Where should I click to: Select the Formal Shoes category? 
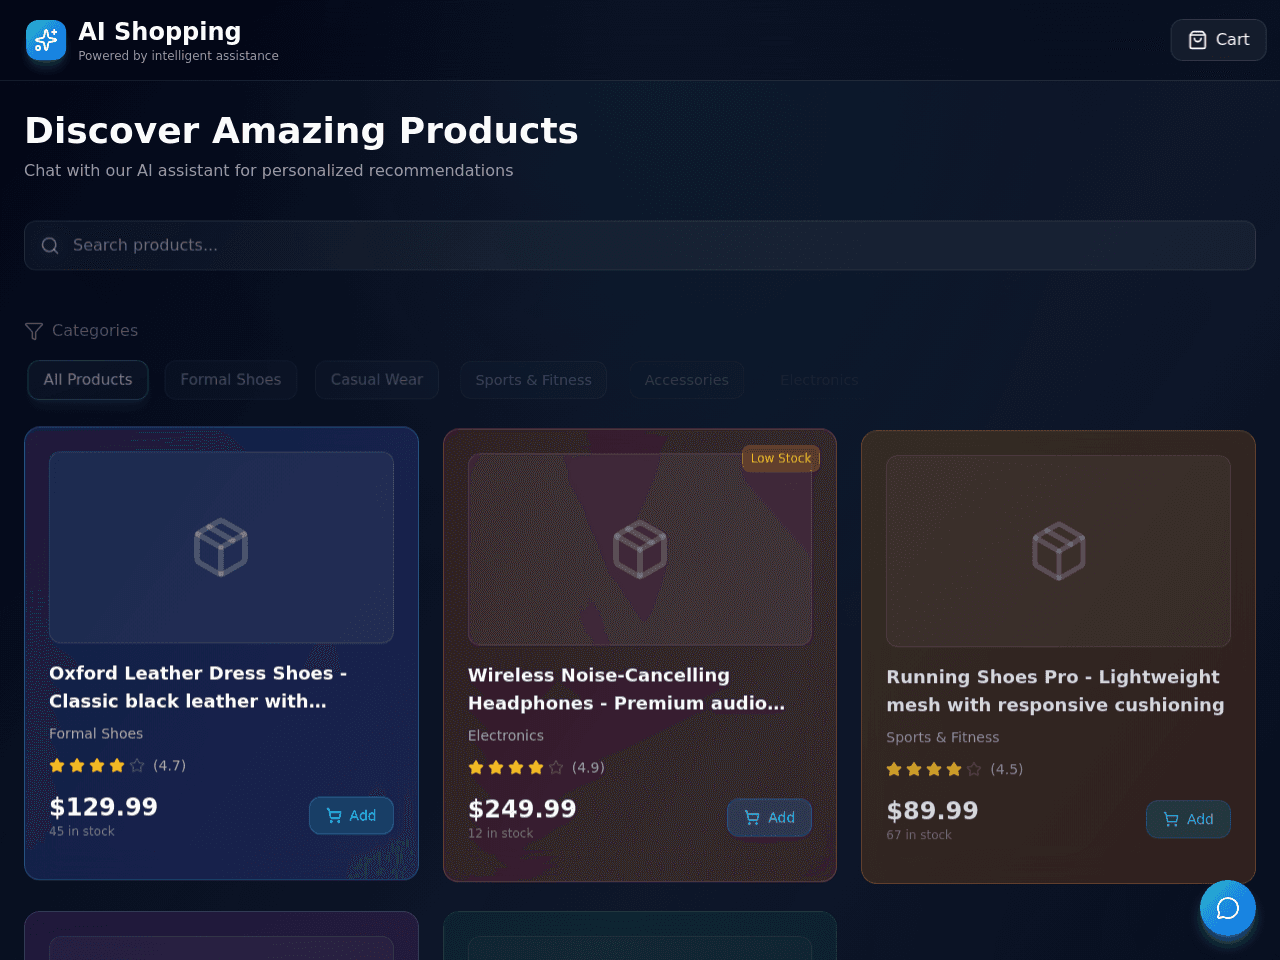(x=231, y=380)
